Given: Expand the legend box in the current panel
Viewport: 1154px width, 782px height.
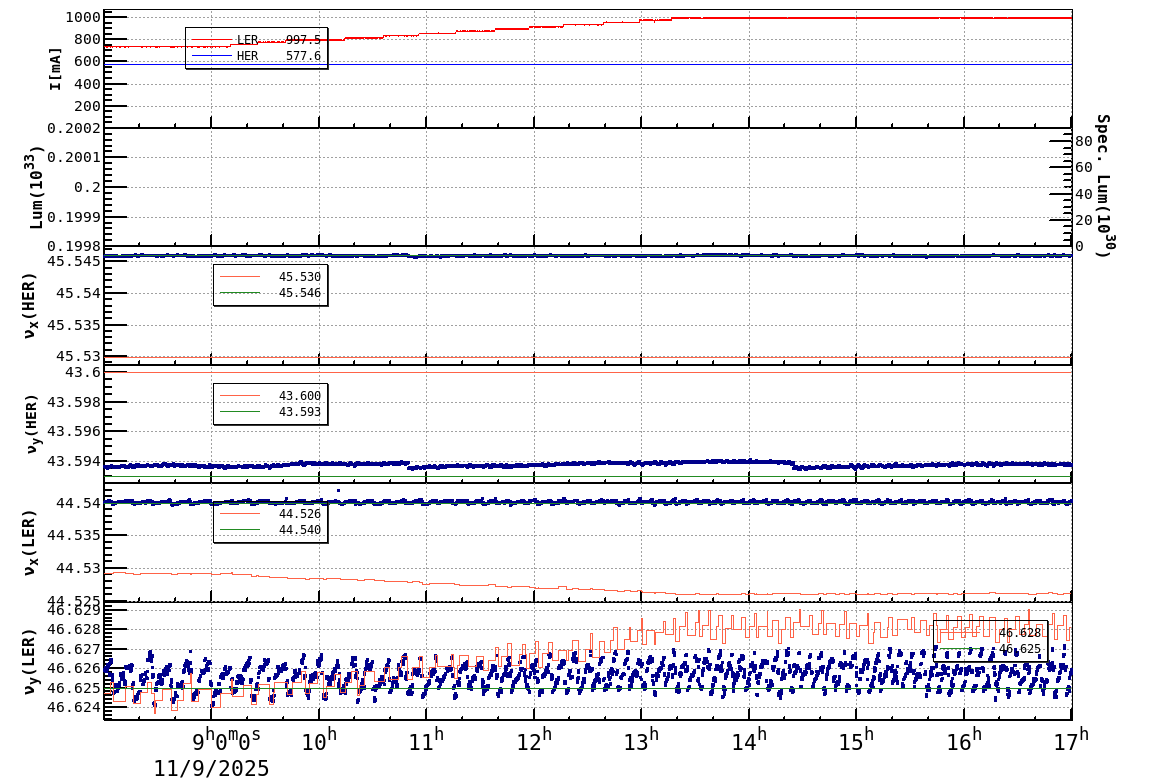Looking at the screenshot, I should coord(255,50).
